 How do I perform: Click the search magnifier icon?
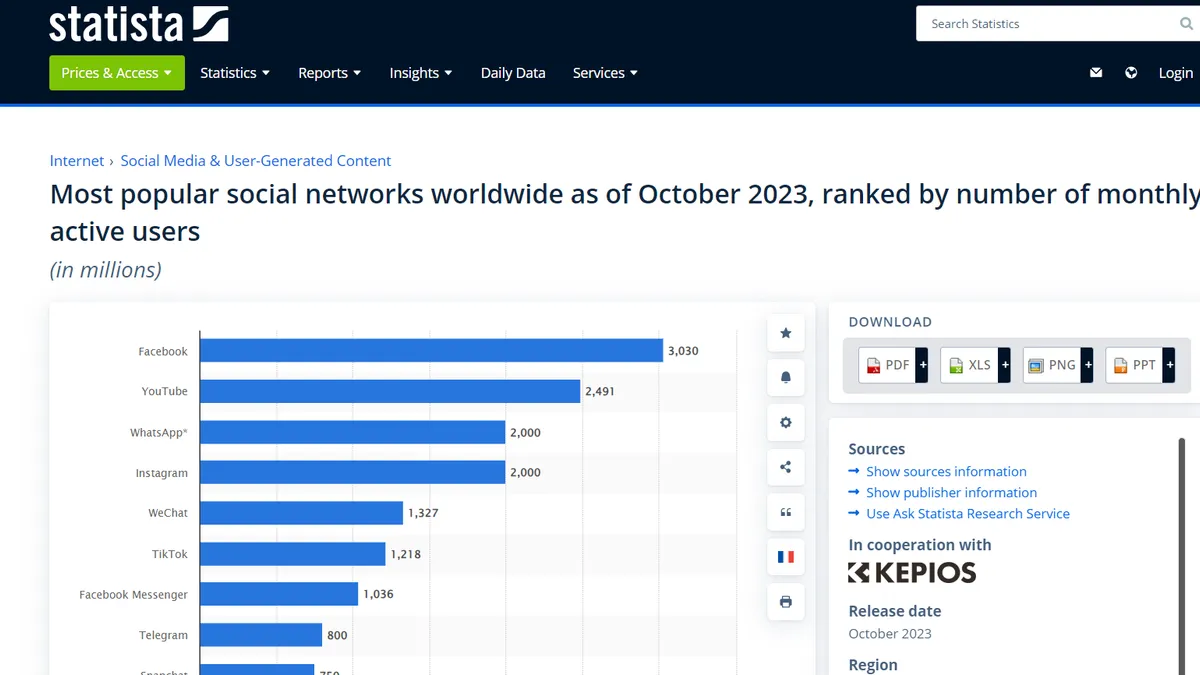tap(1186, 24)
